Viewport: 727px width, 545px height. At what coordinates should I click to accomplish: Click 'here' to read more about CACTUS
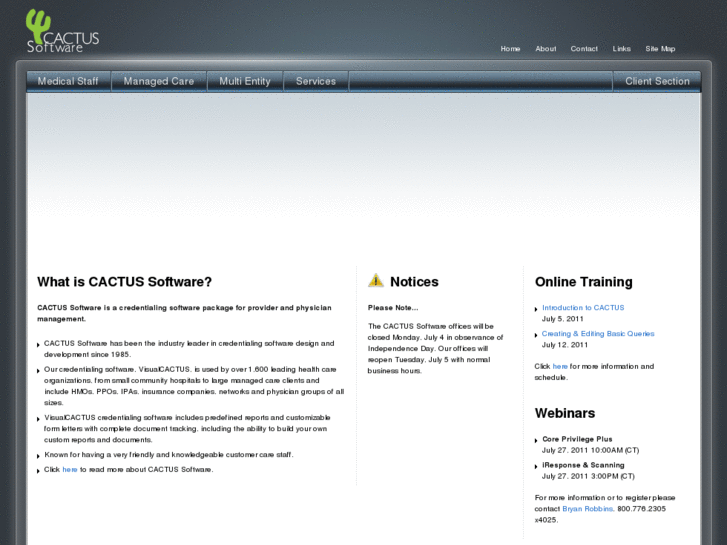point(70,469)
